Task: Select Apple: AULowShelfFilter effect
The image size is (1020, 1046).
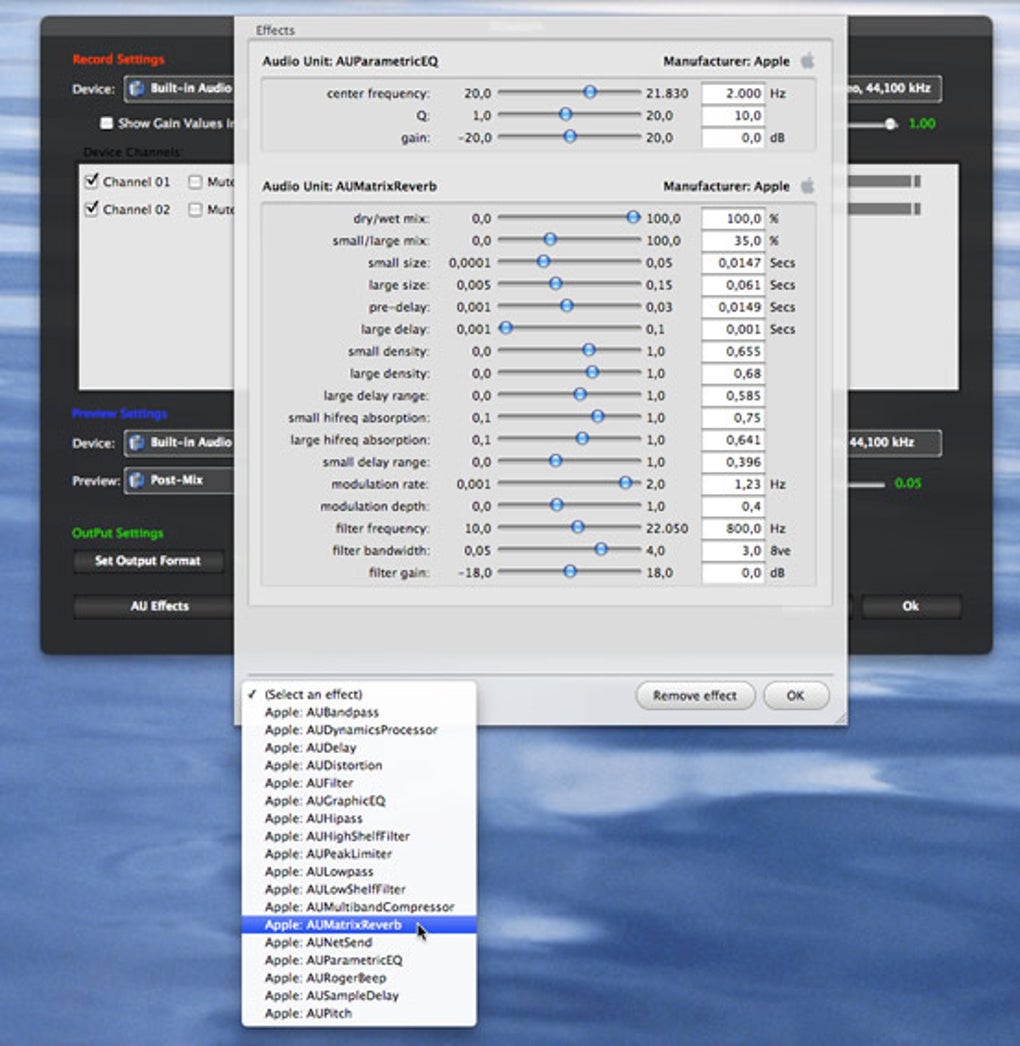Action: tap(359, 889)
